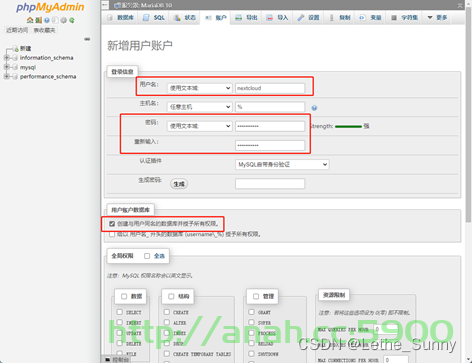The height and width of the screenshot is (363, 472).
Task: Check the Data (数据) group checkbox
Action: 124,296
